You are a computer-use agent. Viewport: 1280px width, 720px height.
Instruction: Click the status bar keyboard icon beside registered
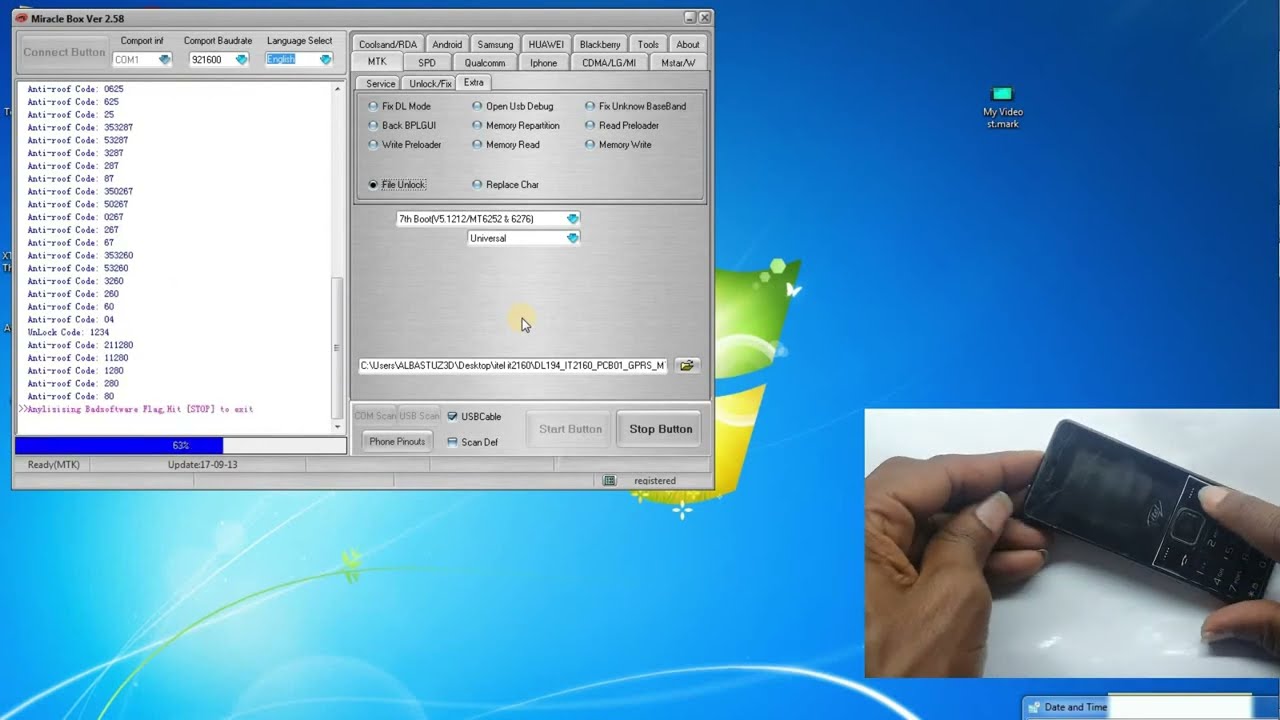pyautogui.click(x=609, y=481)
